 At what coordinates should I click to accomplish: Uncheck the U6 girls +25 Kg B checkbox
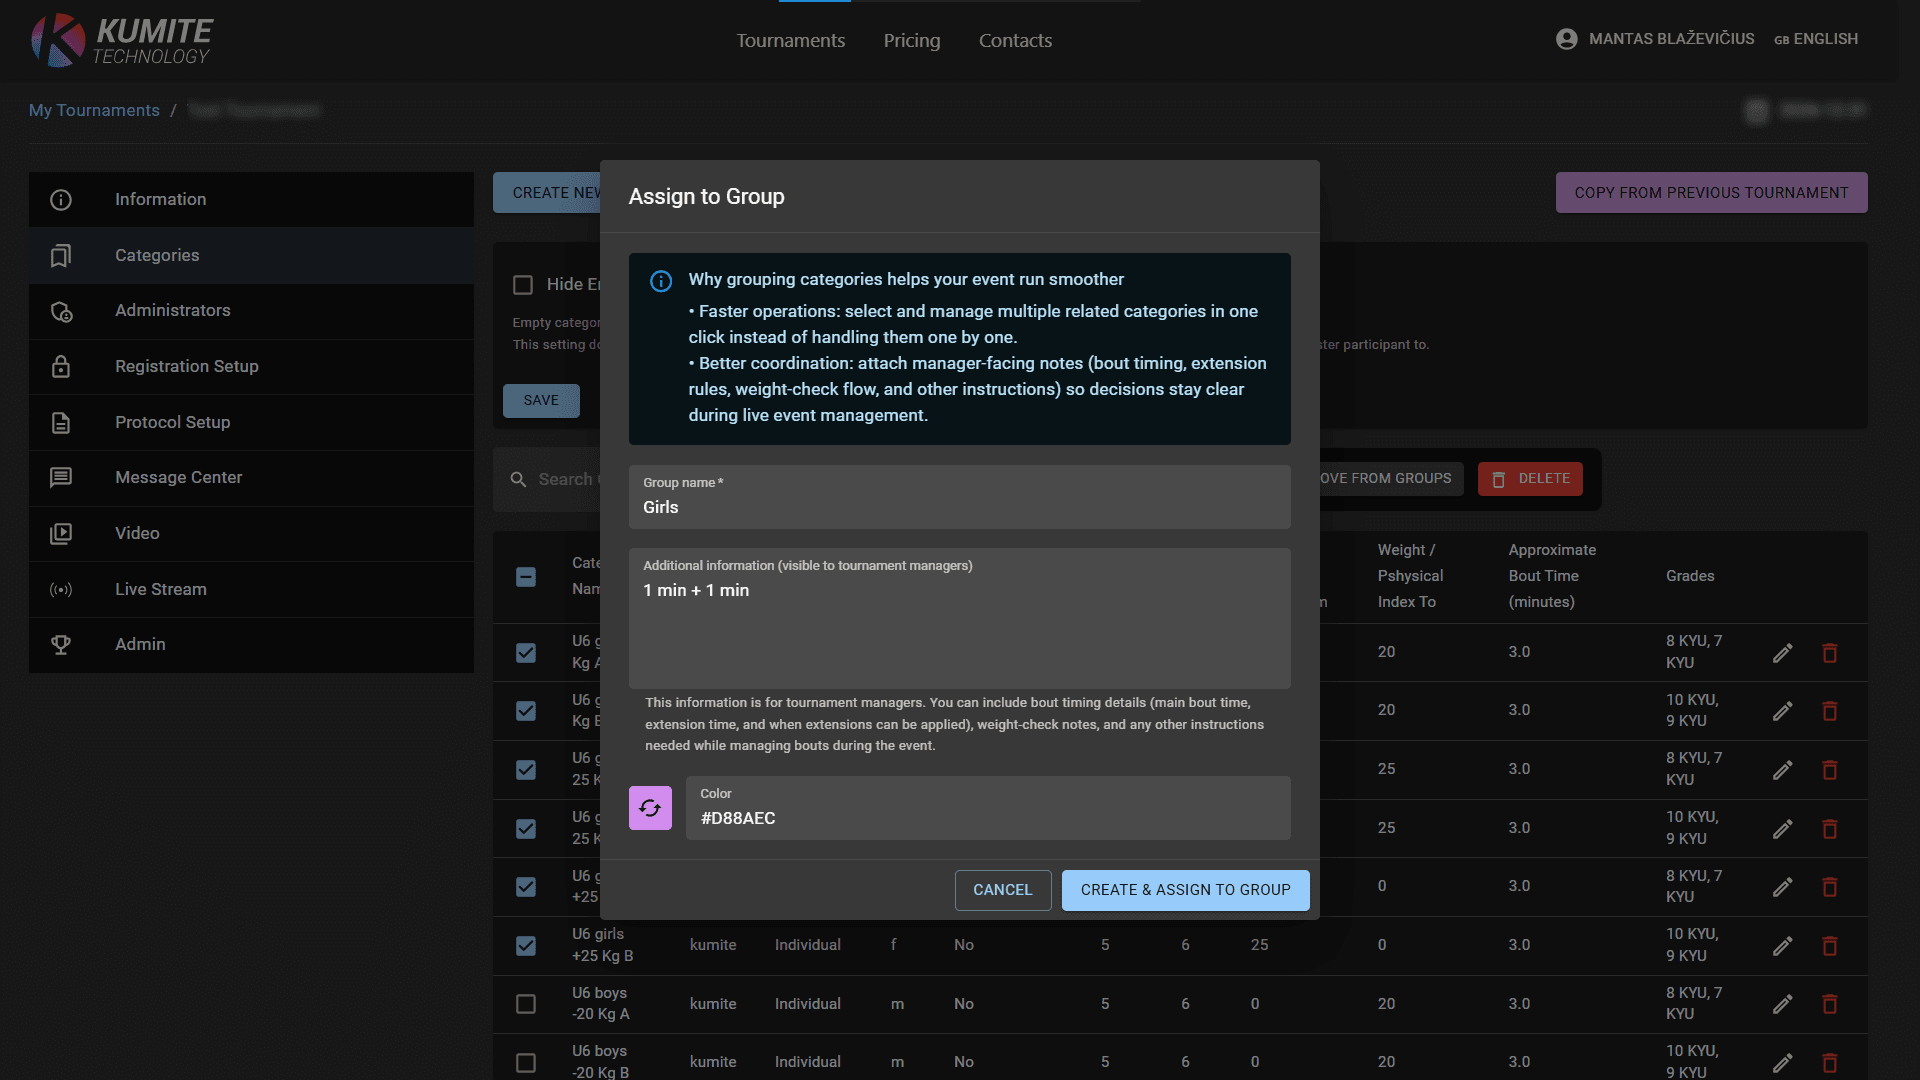526,945
